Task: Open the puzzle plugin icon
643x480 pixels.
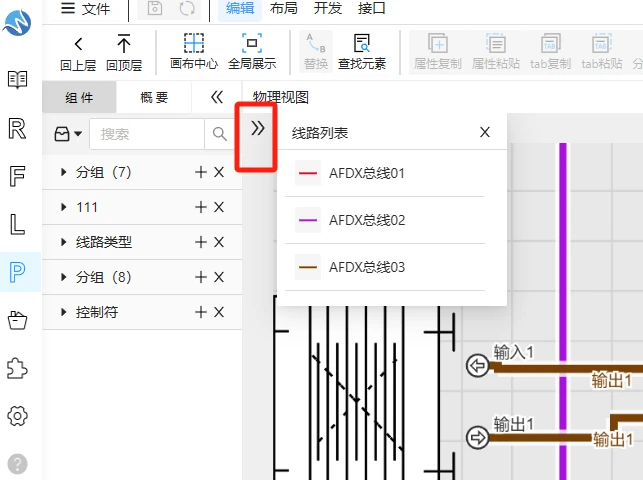Action: (17, 368)
